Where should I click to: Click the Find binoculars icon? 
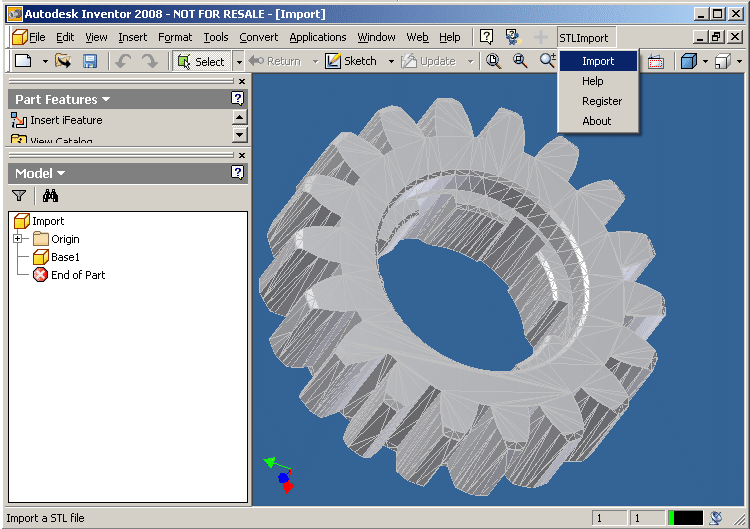tap(50, 195)
